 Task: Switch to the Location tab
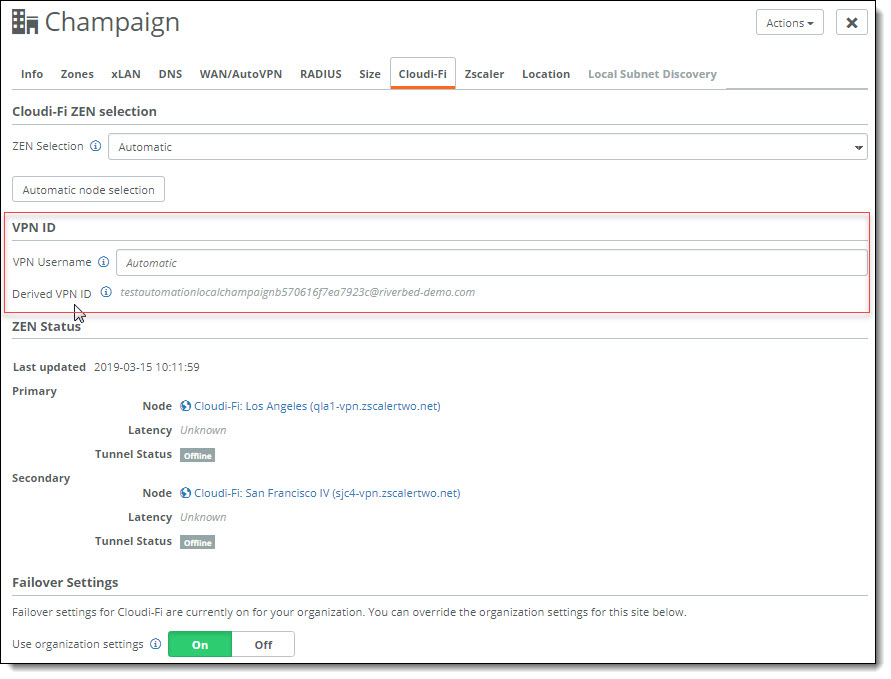tap(546, 74)
